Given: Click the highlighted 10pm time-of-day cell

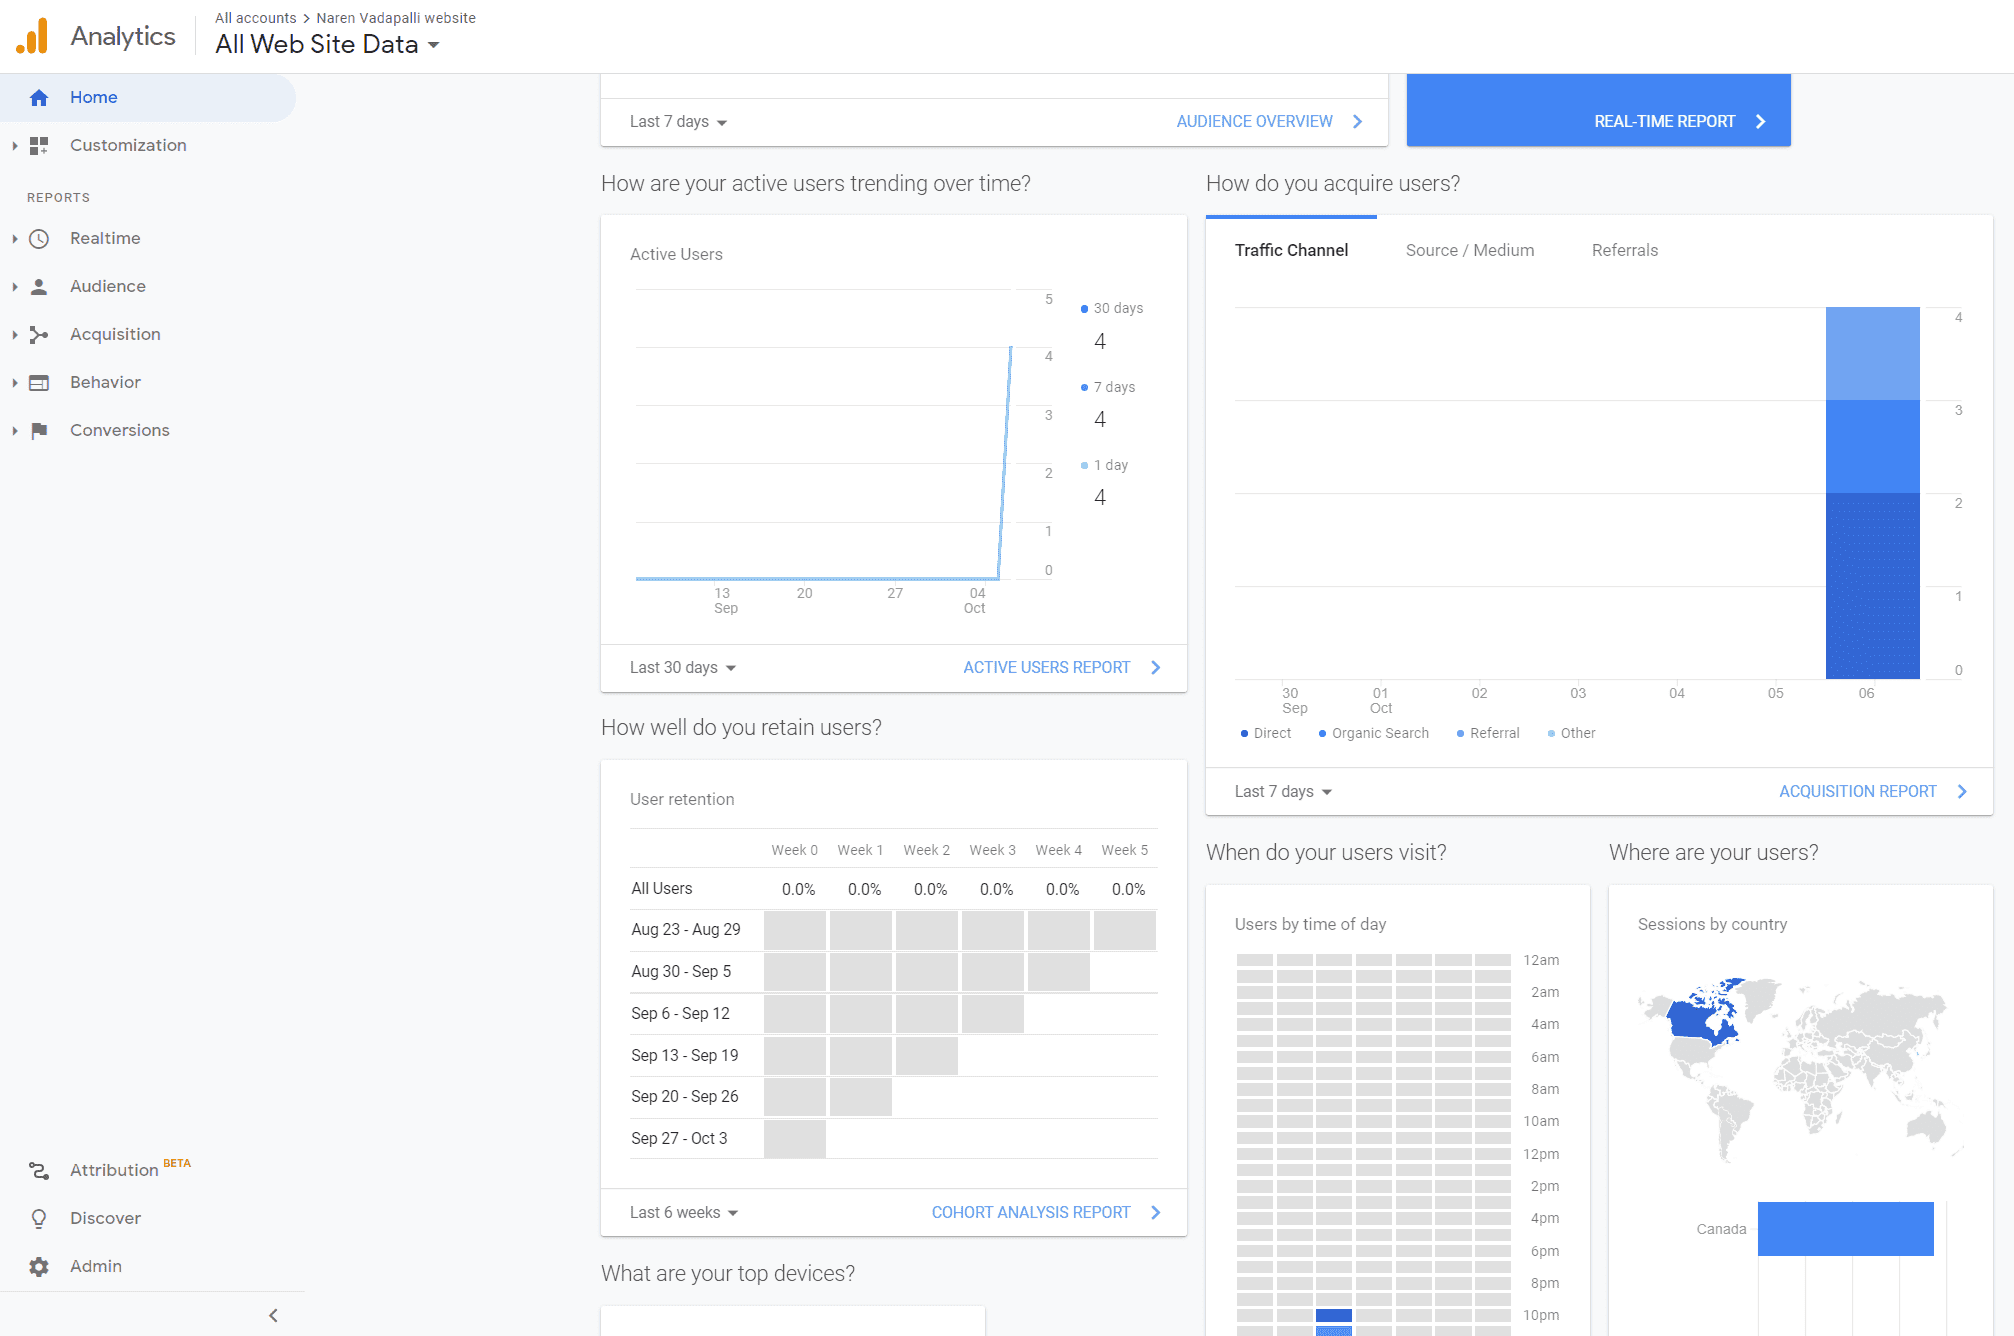Looking at the screenshot, I should [x=1333, y=1316].
